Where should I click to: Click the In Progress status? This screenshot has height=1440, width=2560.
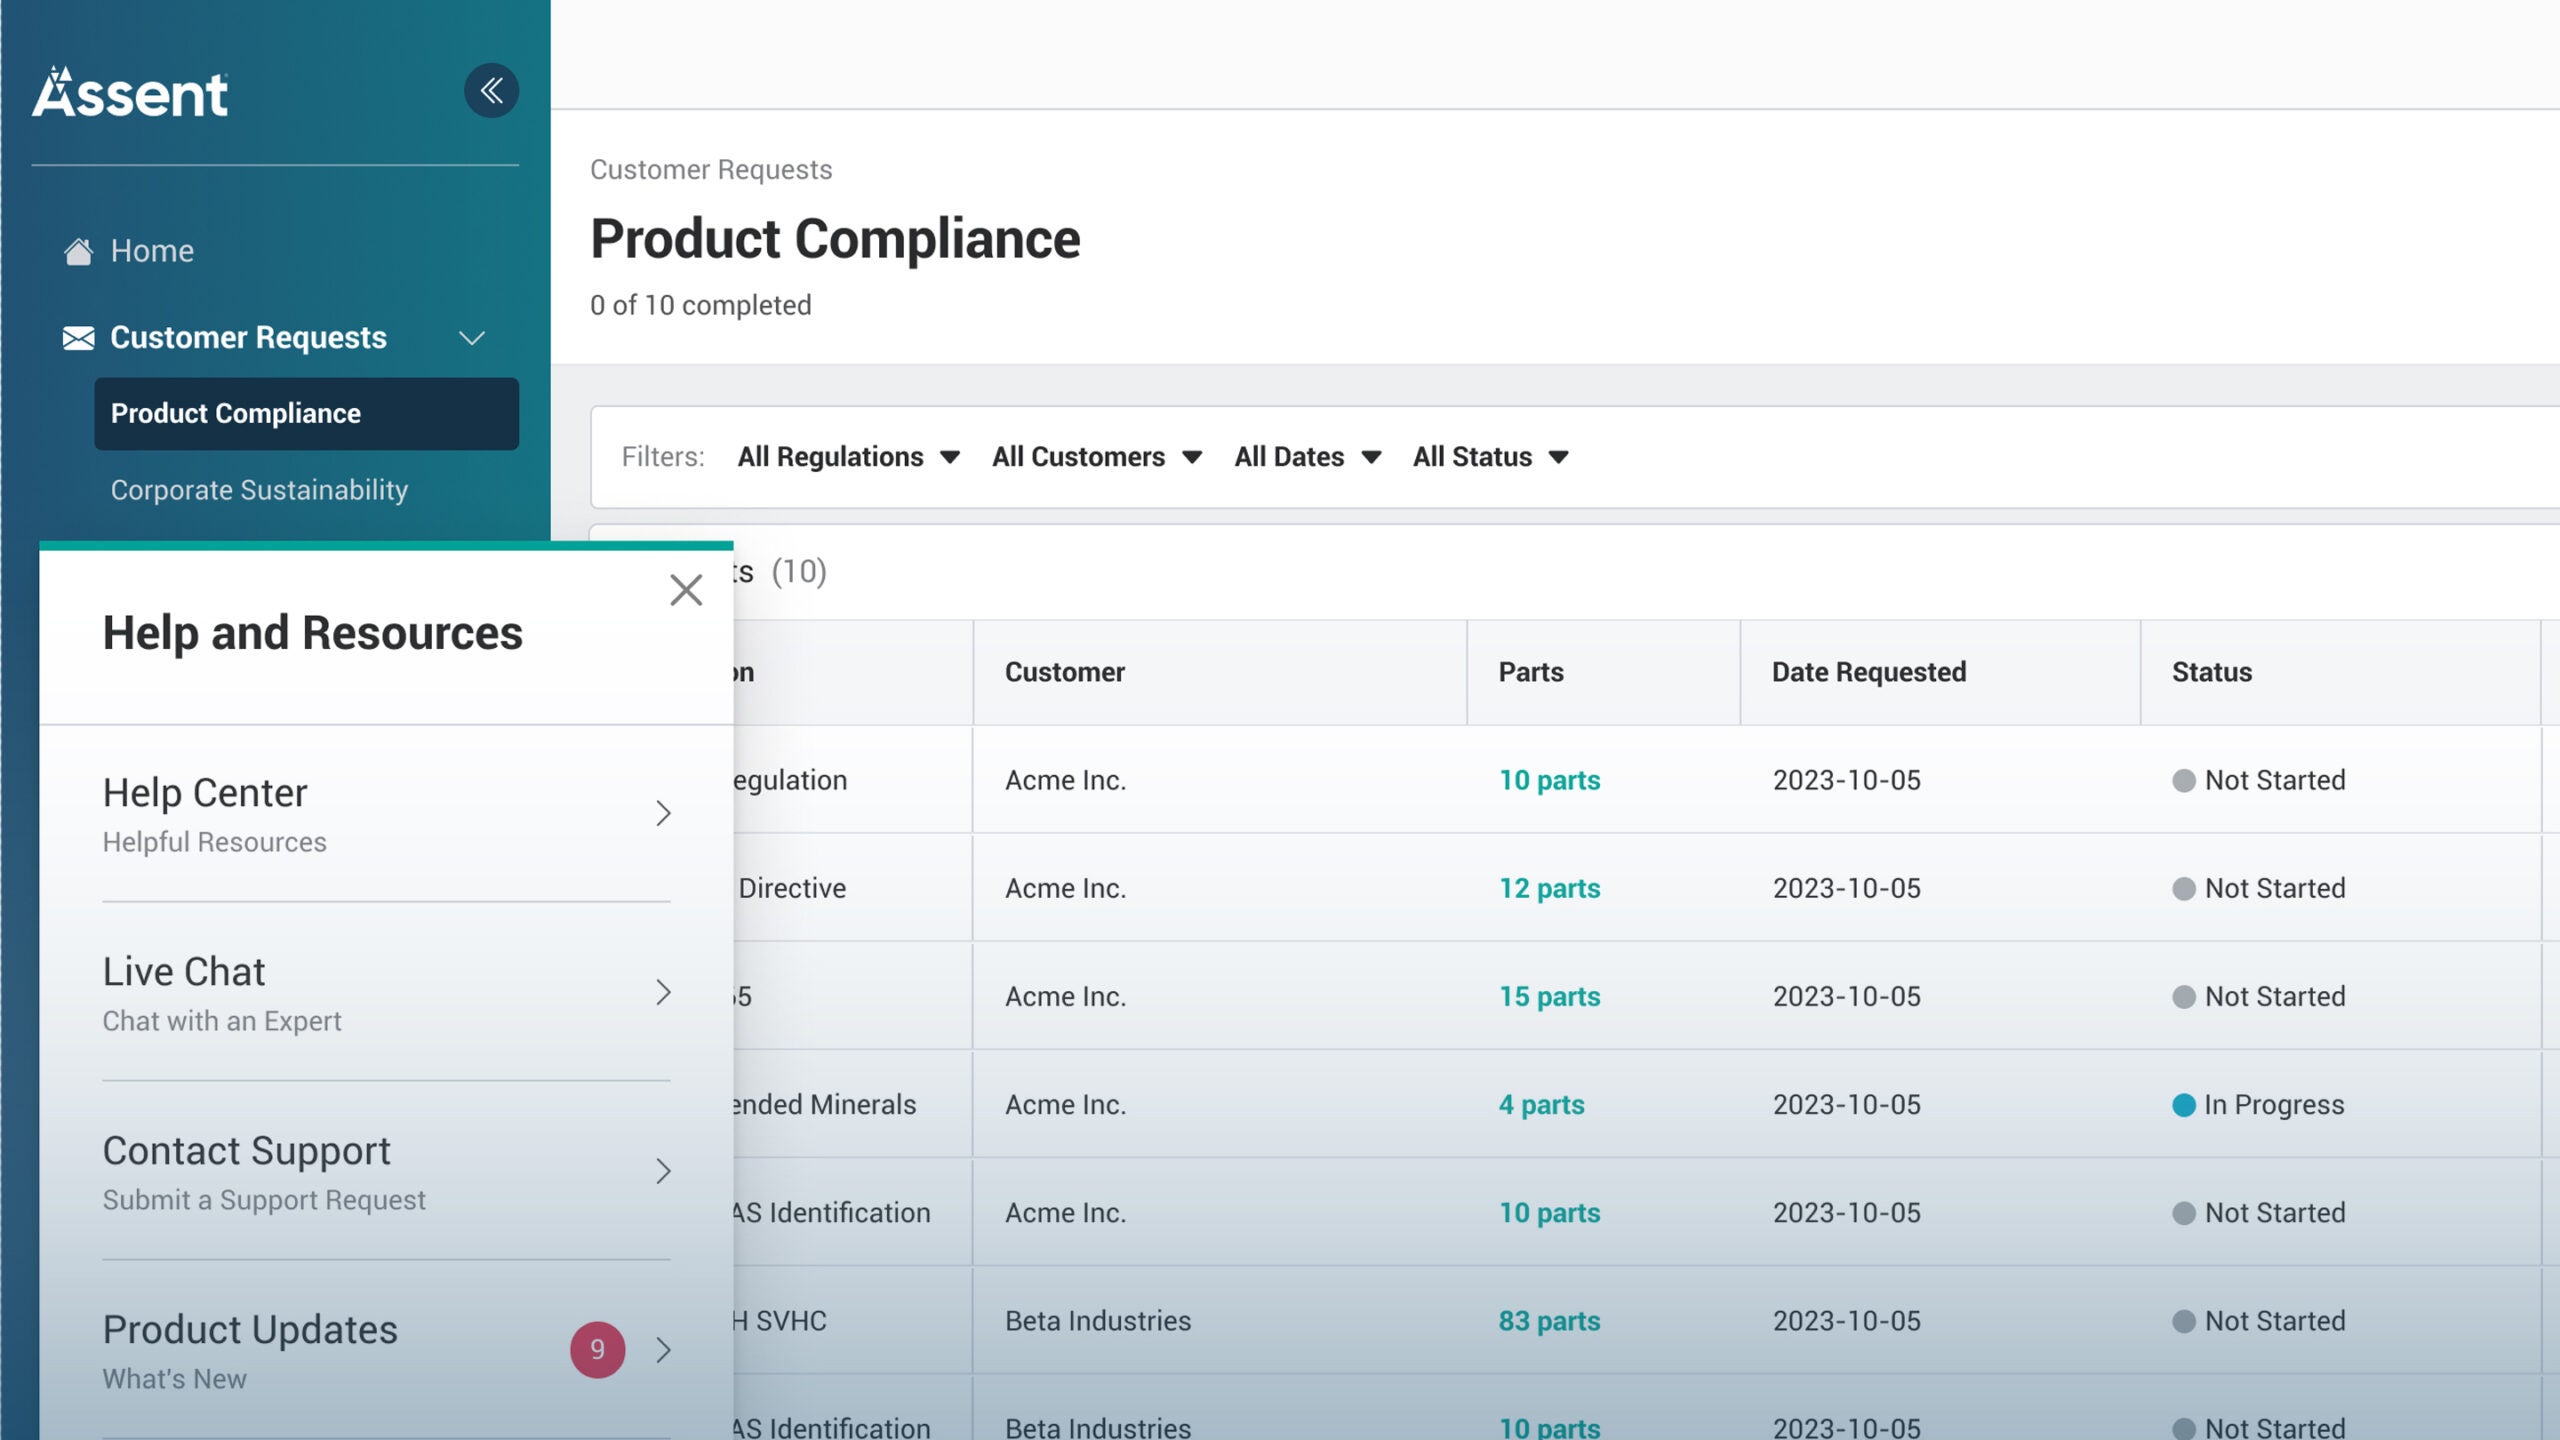coord(2258,1105)
